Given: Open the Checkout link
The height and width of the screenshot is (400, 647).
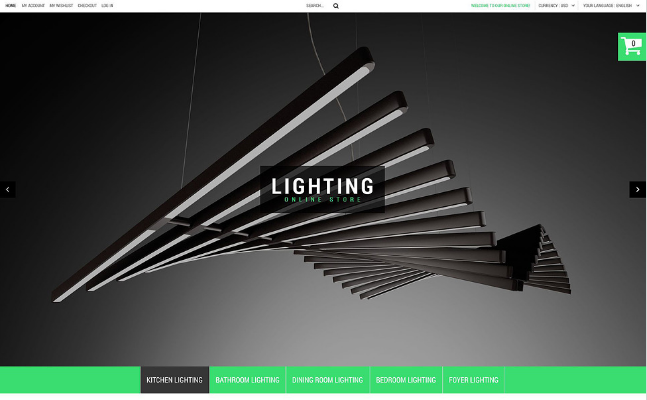Looking at the screenshot, I should tap(87, 6).
